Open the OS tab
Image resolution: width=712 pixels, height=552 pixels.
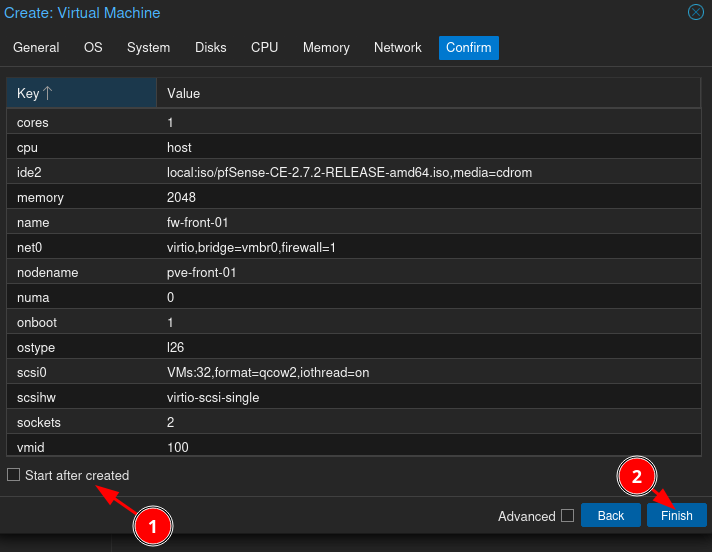tap(93, 47)
